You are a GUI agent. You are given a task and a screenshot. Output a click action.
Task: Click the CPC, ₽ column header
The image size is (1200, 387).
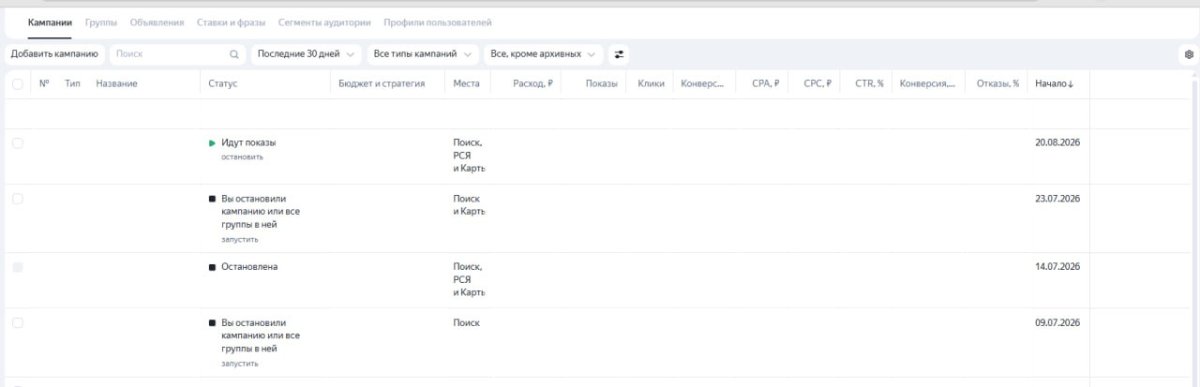point(817,84)
